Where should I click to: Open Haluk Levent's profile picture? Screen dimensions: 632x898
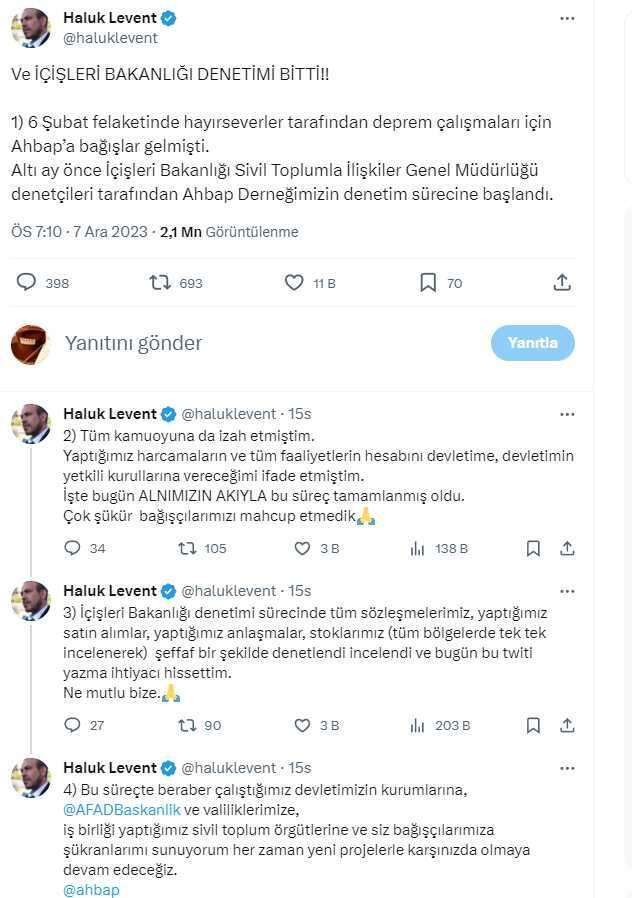click(31, 27)
